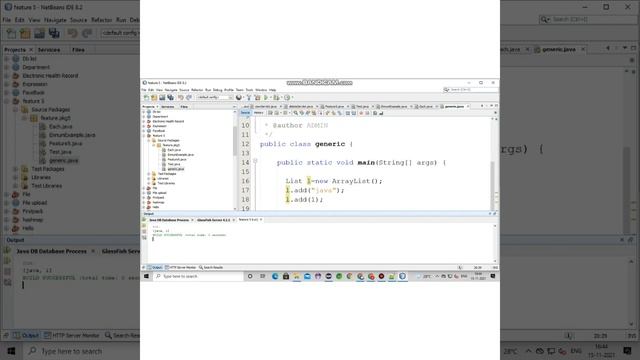Collapse feature.pkg5 package node in center tree
The height and width of the screenshot is (360, 640).
pyautogui.click(x=153, y=145)
